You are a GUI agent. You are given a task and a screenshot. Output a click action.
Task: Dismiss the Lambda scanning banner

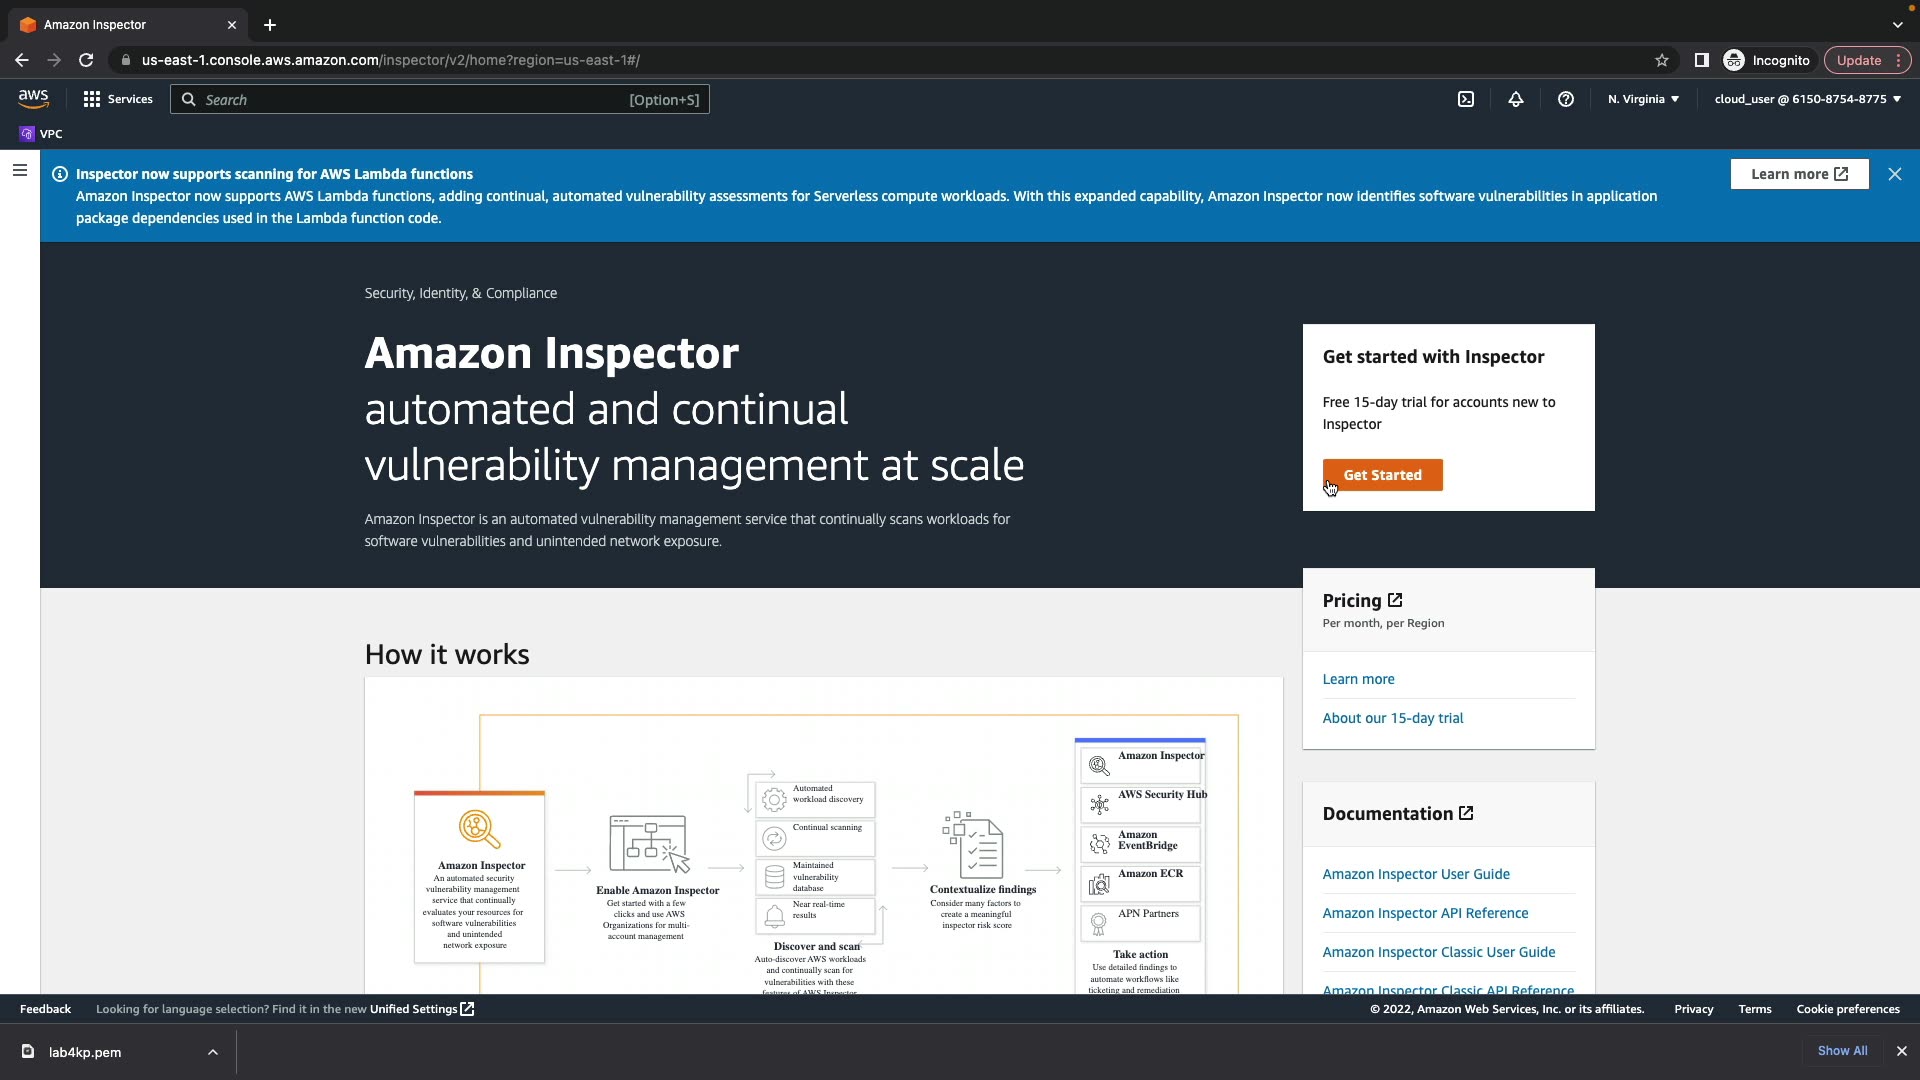click(x=1894, y=174)
